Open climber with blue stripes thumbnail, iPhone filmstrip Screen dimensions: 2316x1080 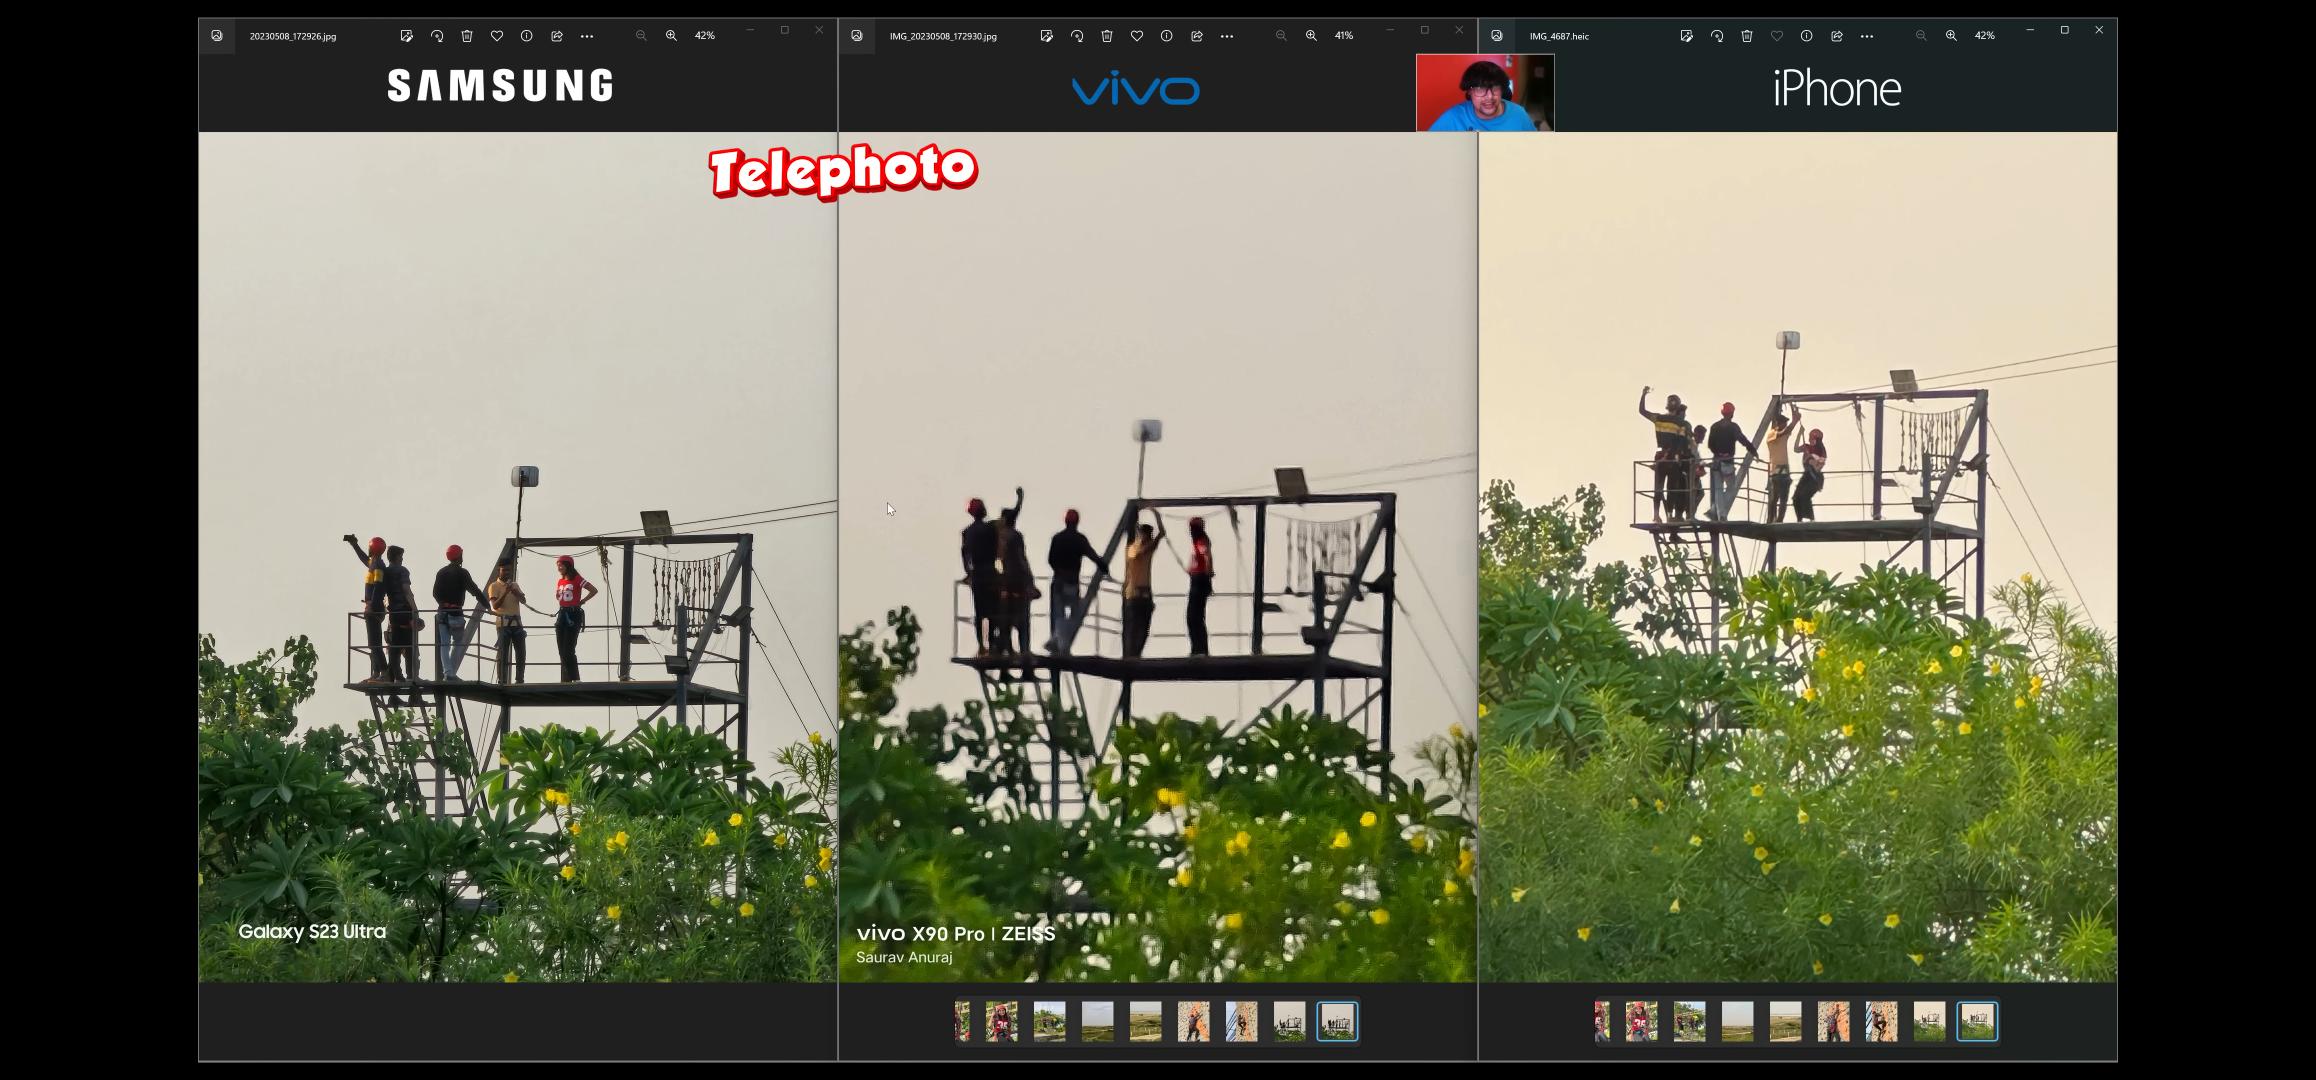1881,1022
